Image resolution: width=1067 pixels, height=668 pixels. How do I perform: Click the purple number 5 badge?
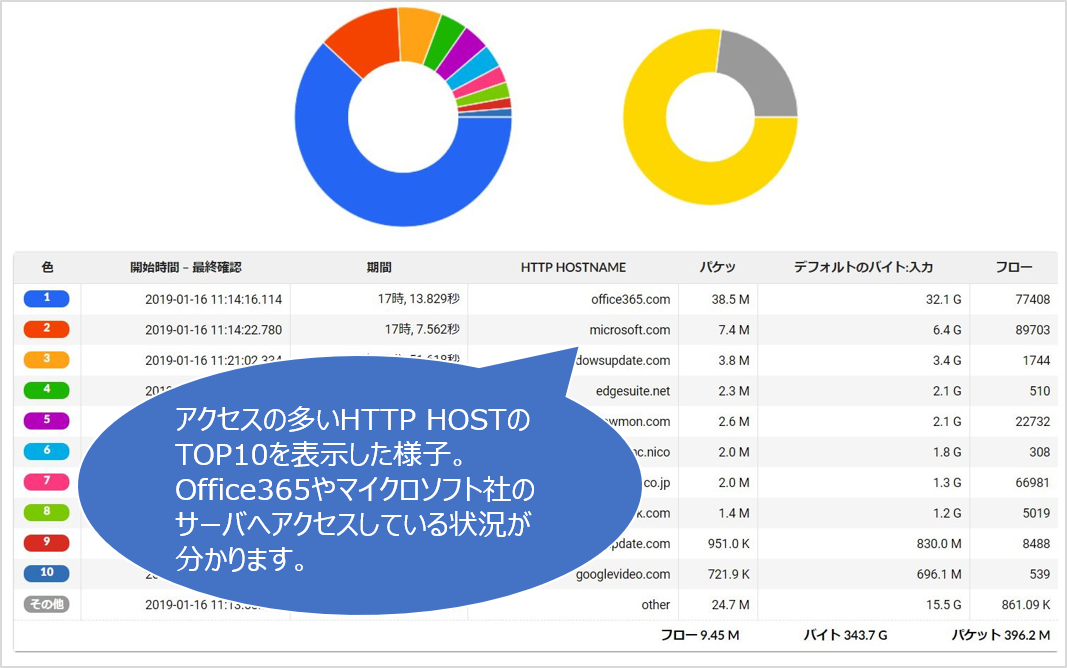[x=46, y=421]
